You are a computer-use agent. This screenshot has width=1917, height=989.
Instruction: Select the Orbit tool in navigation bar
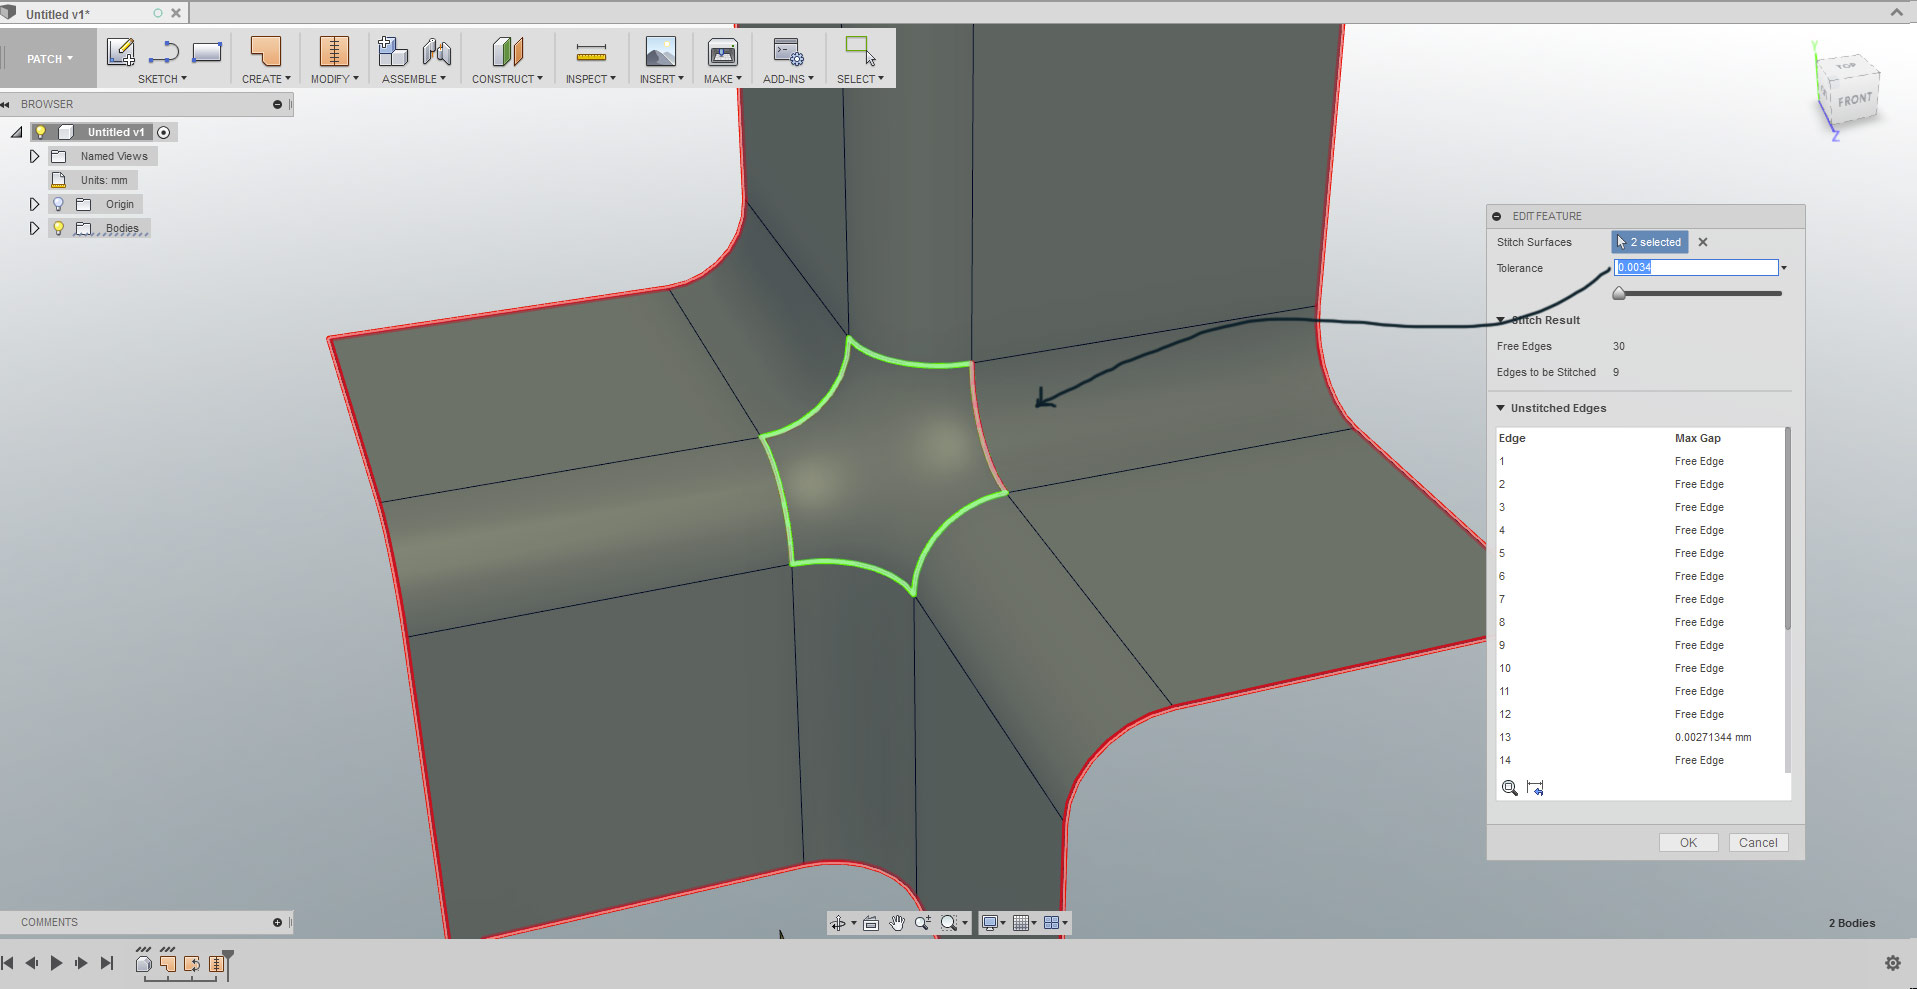coord(841,922)
